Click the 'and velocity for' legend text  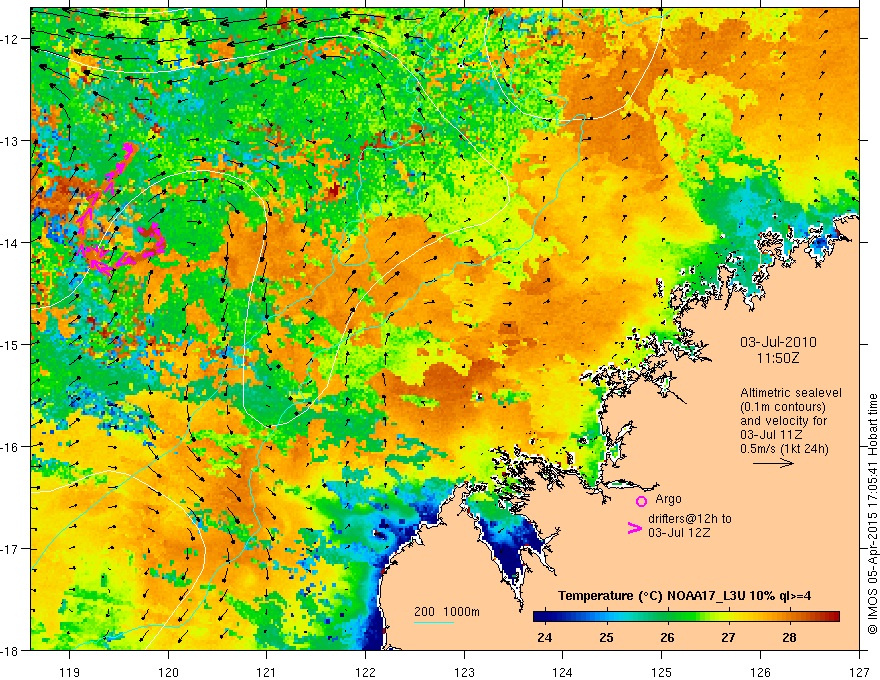coord(783,421)
